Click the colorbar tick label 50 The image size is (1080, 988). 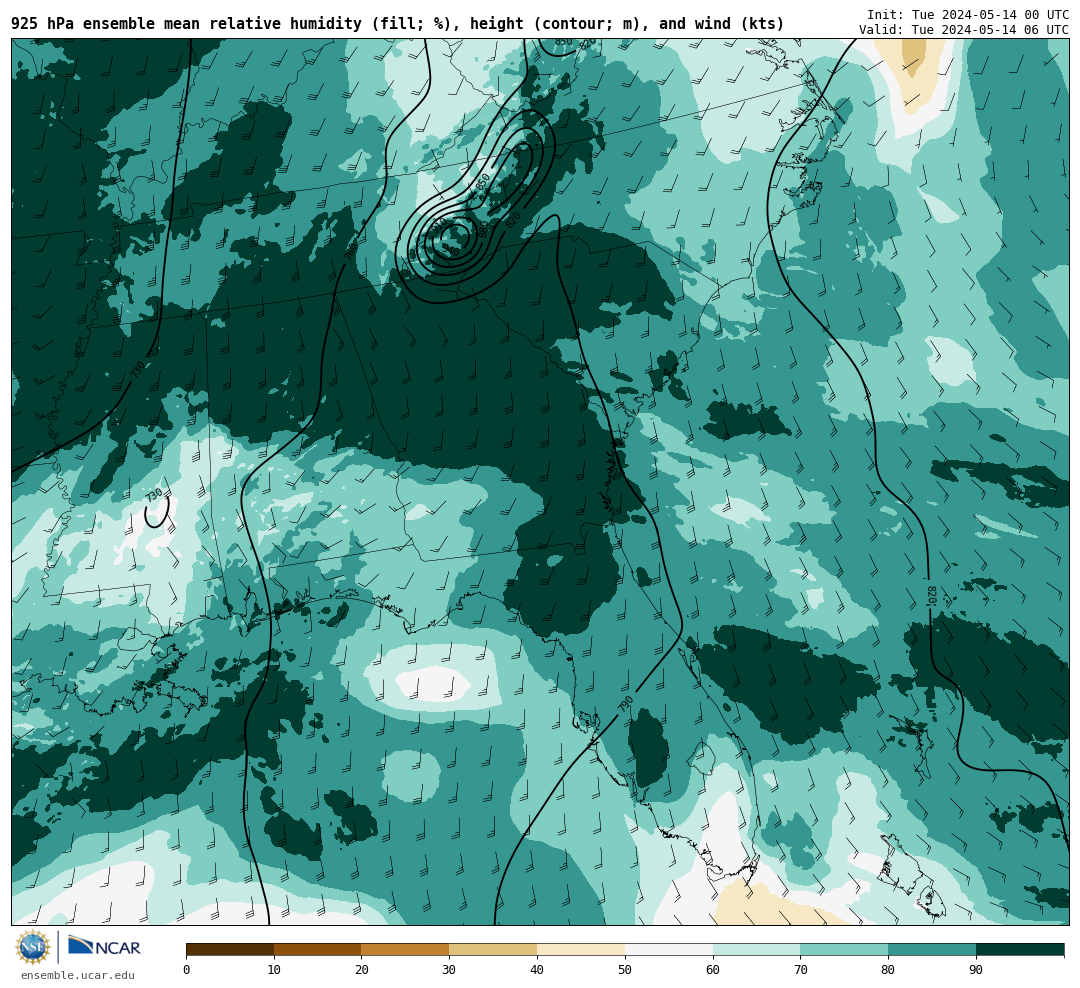625,970
